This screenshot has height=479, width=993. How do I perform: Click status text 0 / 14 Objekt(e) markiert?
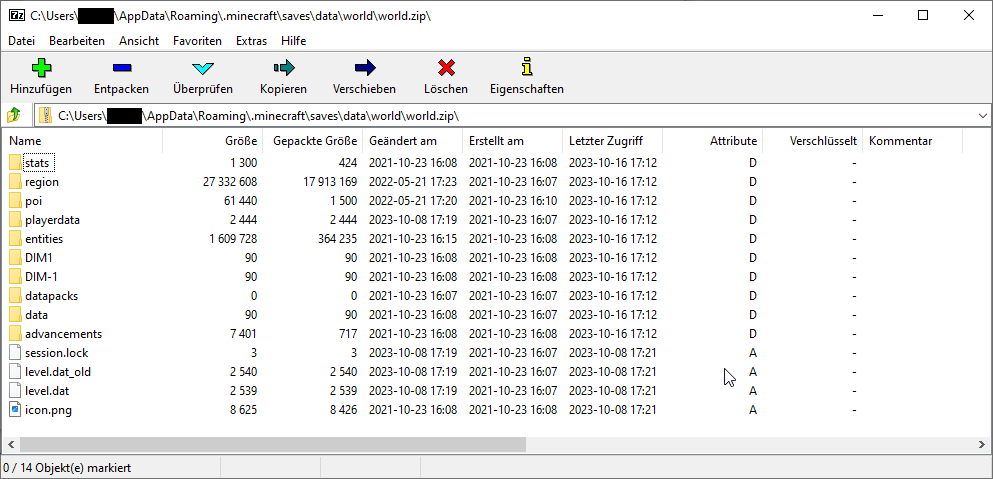click(67, 468)
